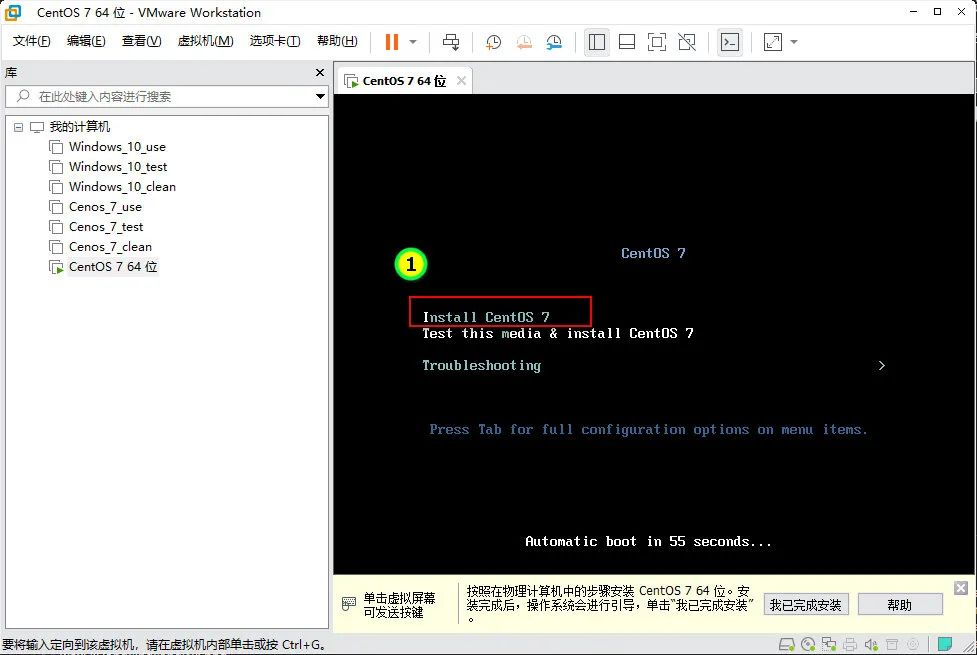Open the power options dropdown arrow

(413, 42)
